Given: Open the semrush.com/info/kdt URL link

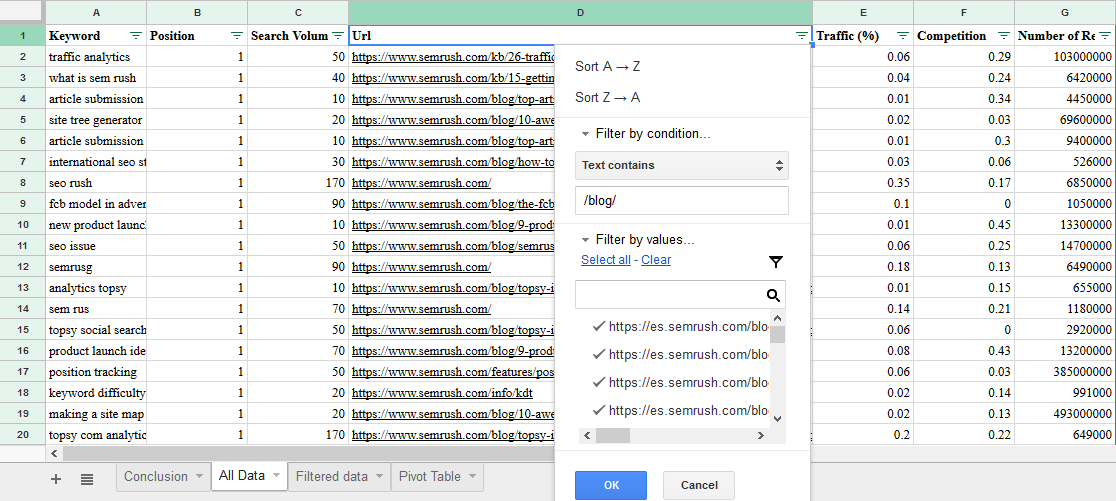Looking at the screenshot, I should click(442, 392).
